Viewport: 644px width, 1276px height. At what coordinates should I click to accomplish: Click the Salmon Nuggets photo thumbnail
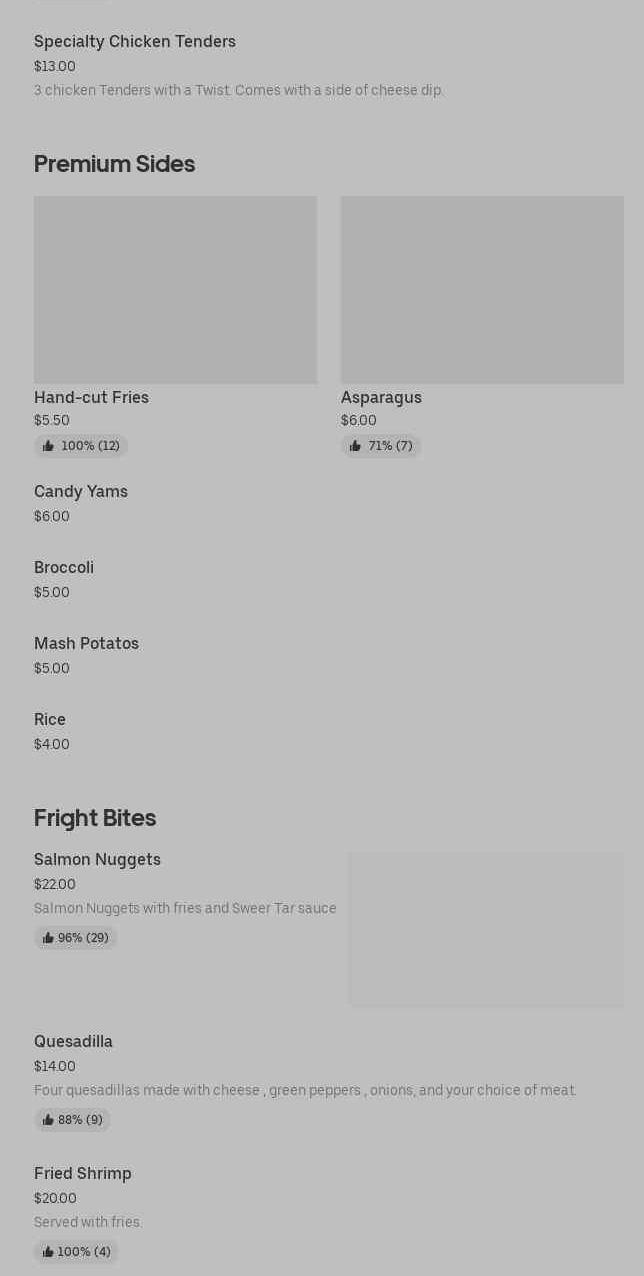(486, 929)
